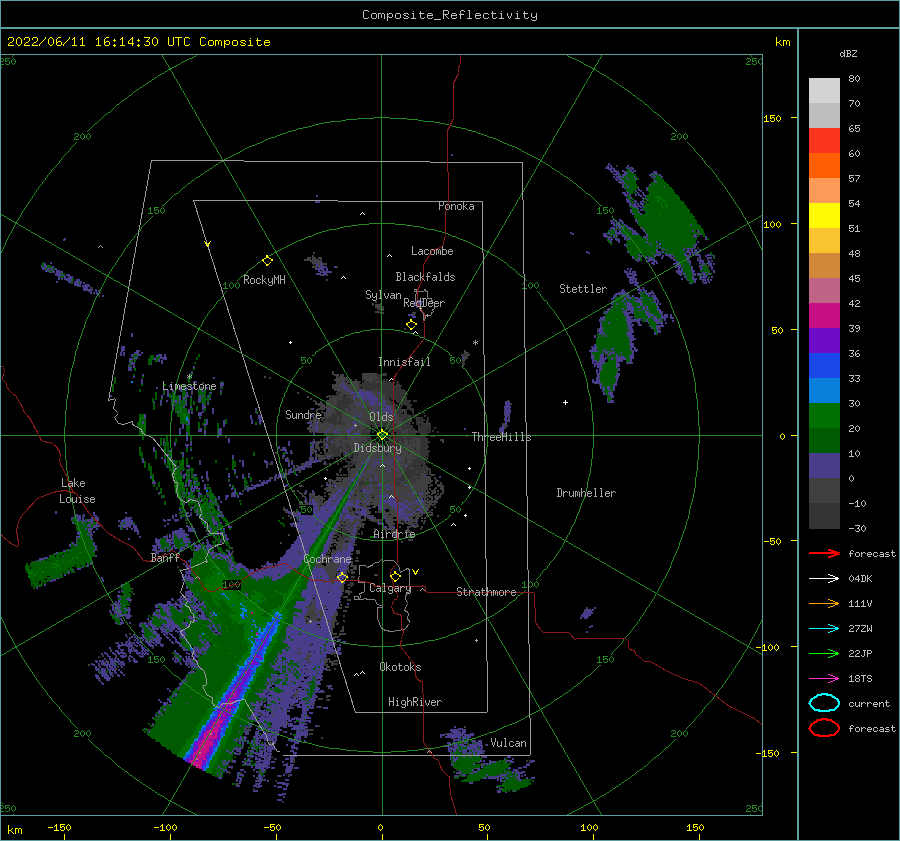900x841 pixels.
Task: Click the Ponoka city label
Action: (456, 206)
